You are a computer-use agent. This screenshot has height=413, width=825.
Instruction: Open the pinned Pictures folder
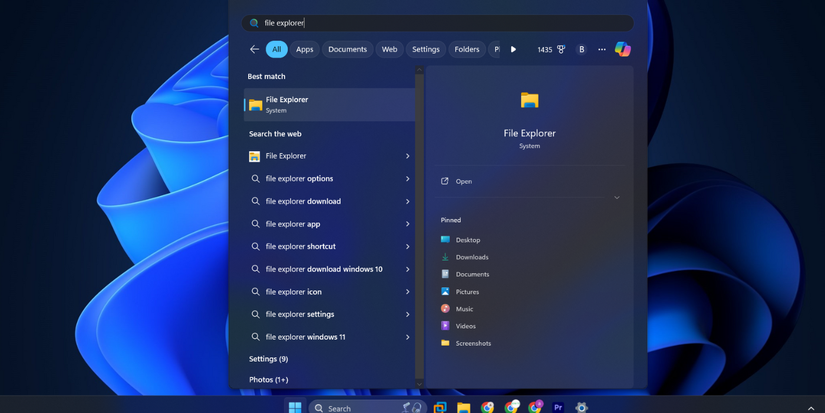click(x=460, y=291)
